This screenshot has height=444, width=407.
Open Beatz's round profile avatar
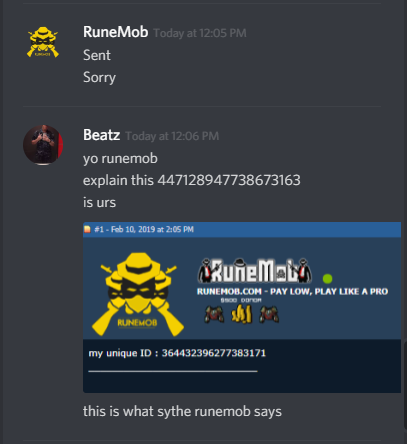(43, 145)
